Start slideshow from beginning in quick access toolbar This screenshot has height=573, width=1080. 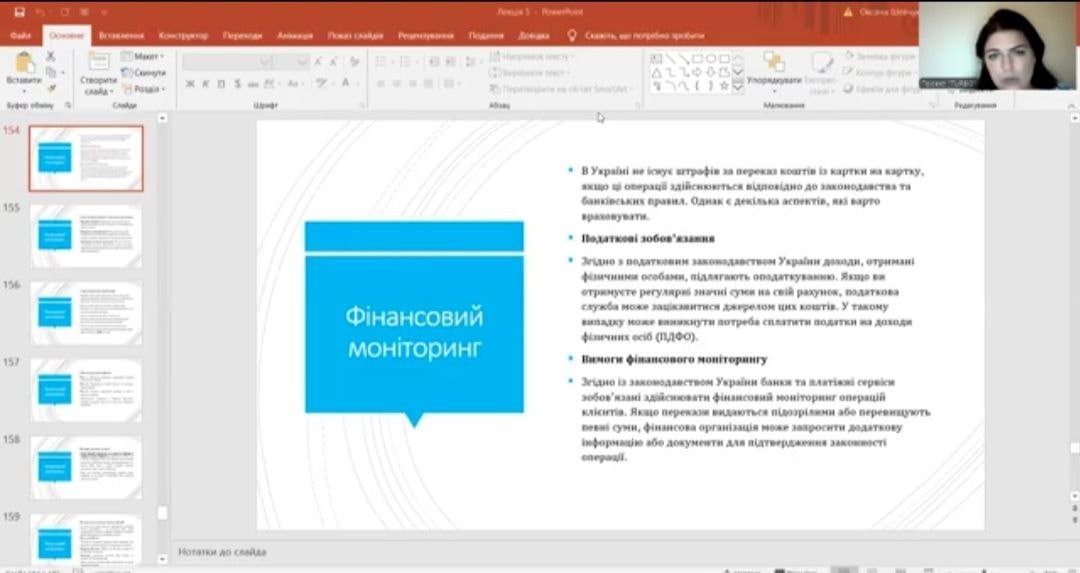pos(84,12)
